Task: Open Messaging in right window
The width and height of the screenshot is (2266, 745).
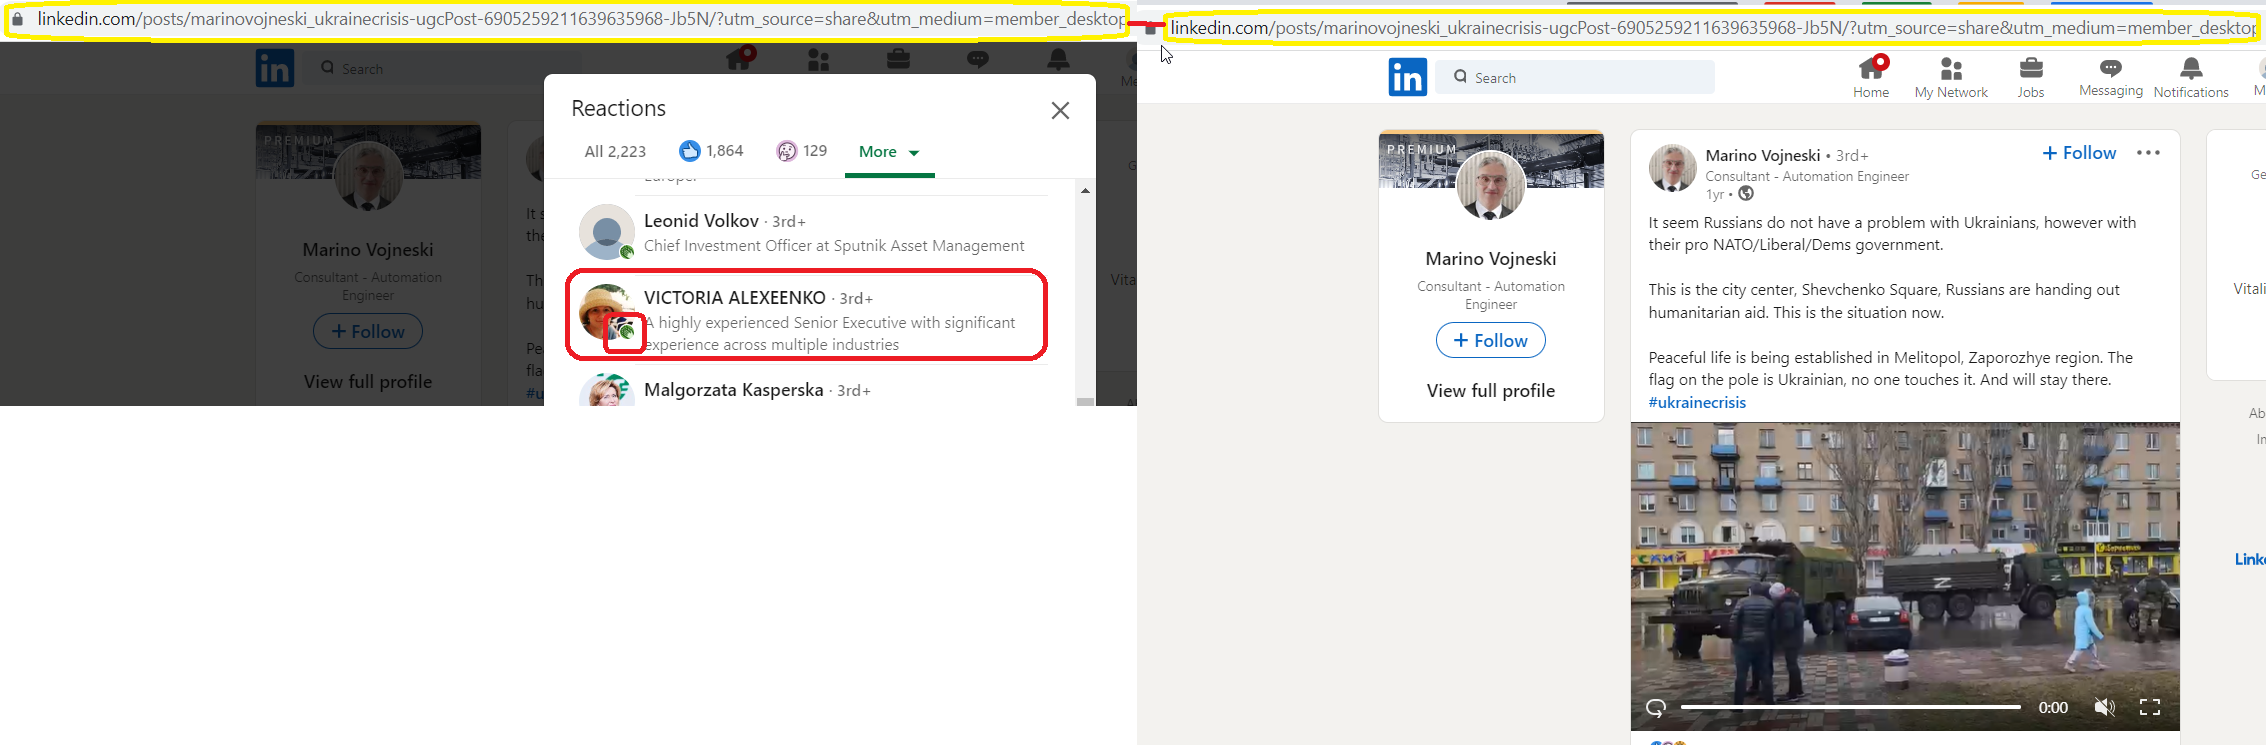Action: click(2111, 77)
